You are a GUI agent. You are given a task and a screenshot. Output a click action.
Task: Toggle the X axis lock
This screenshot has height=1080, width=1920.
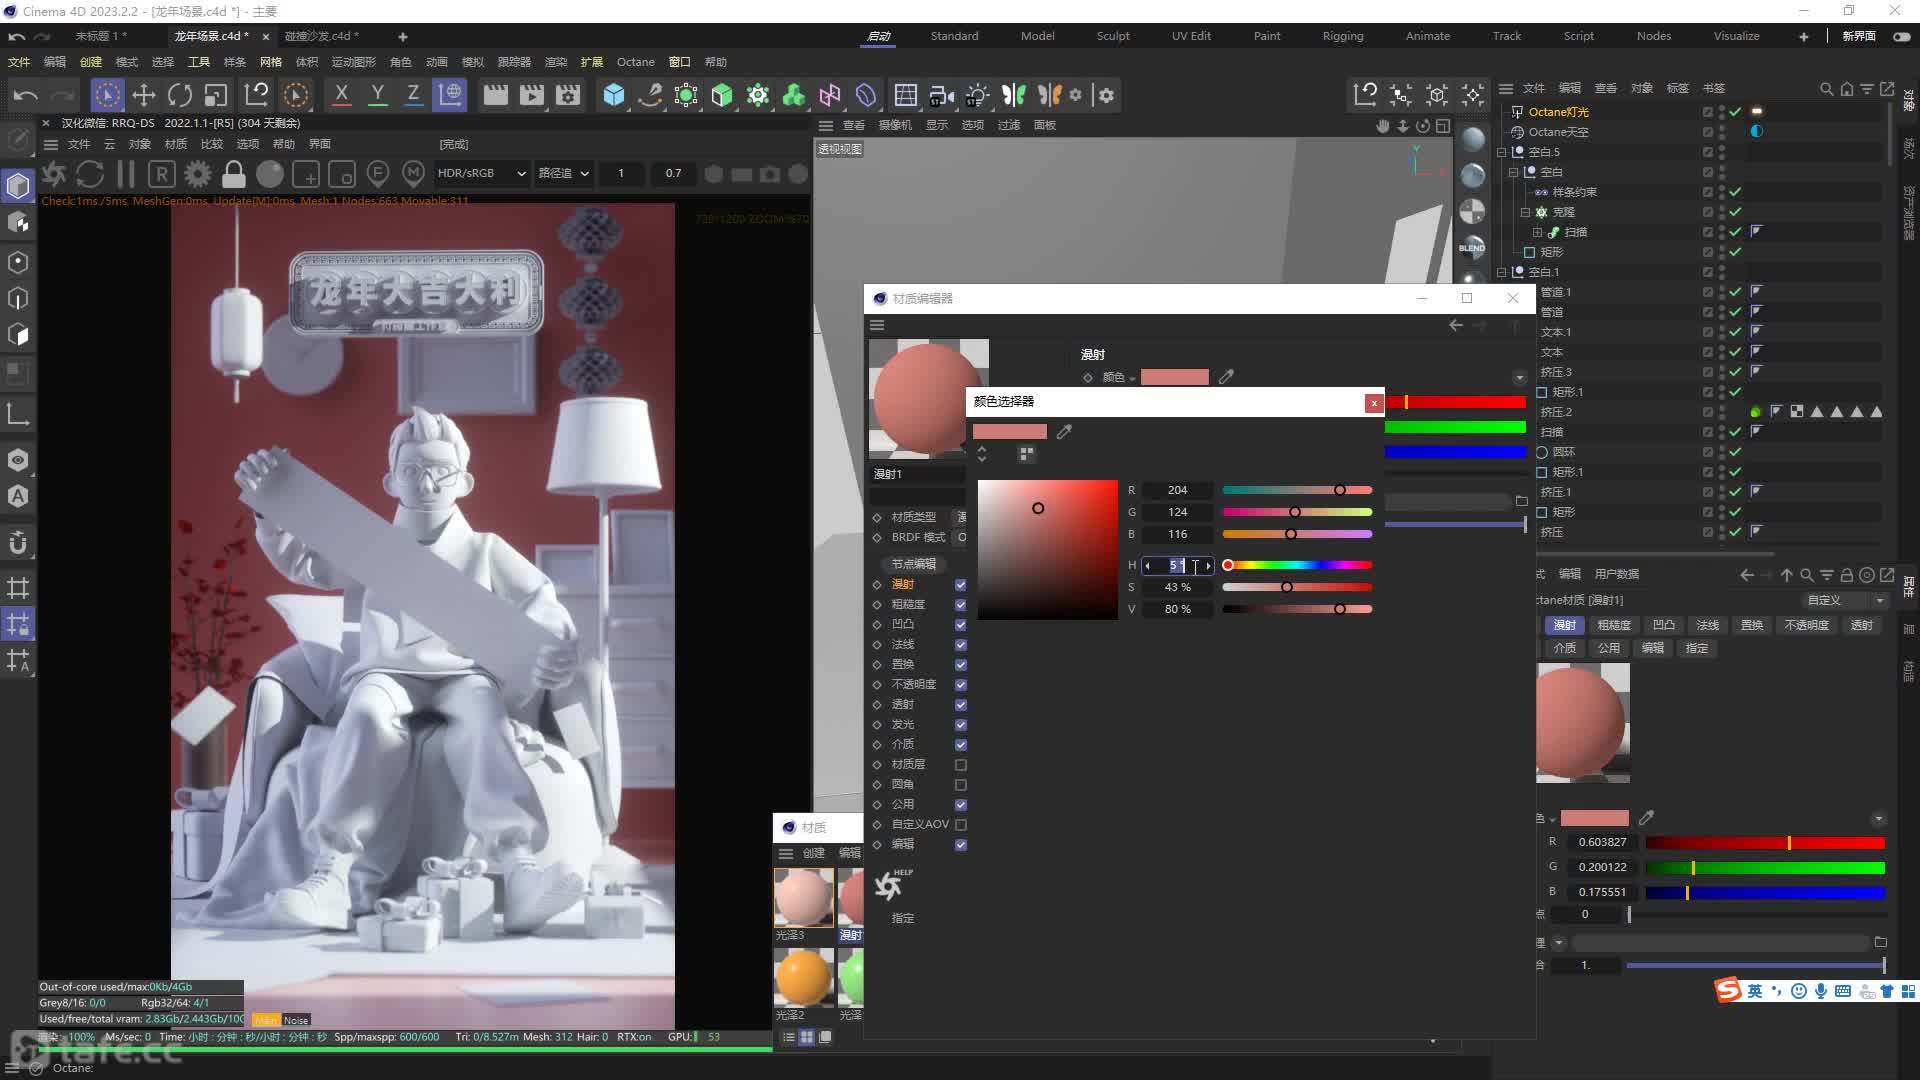tap(341, 94)
